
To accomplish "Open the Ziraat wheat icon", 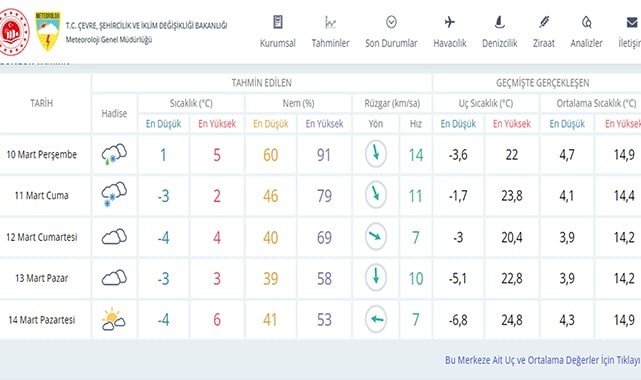I will pos(544,22).
